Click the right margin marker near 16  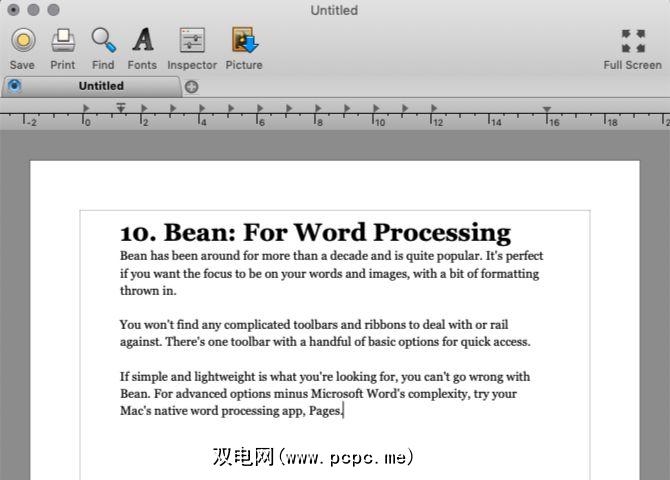point(547,109)
